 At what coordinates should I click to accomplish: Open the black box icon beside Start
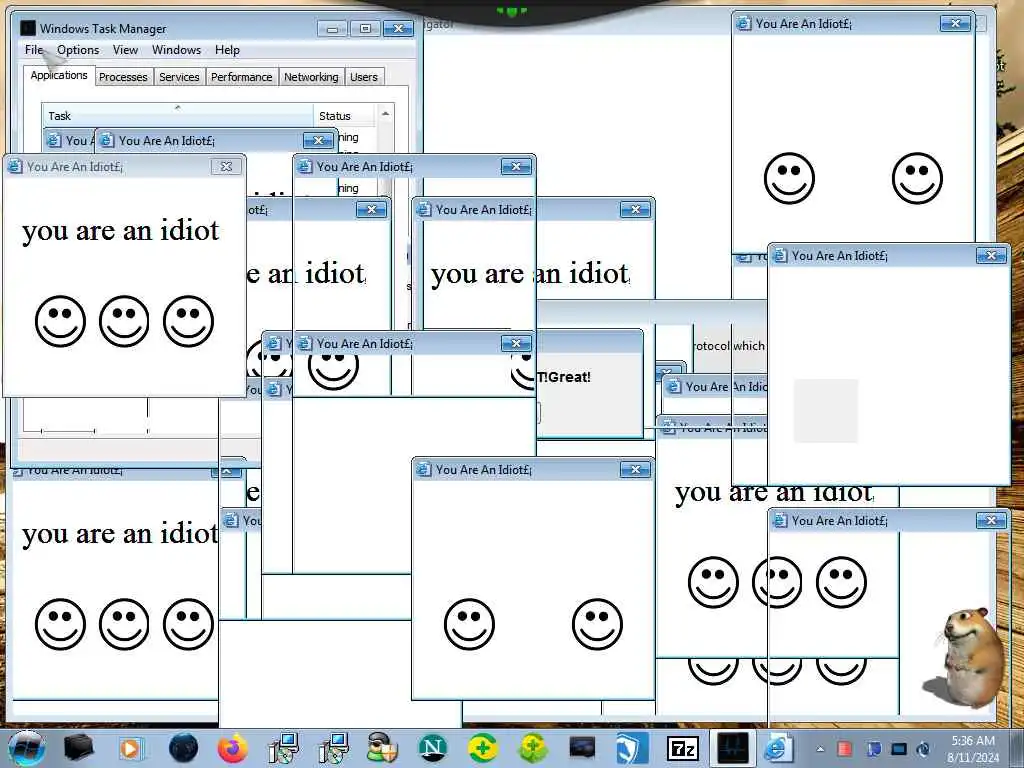[x=79, y=748]
